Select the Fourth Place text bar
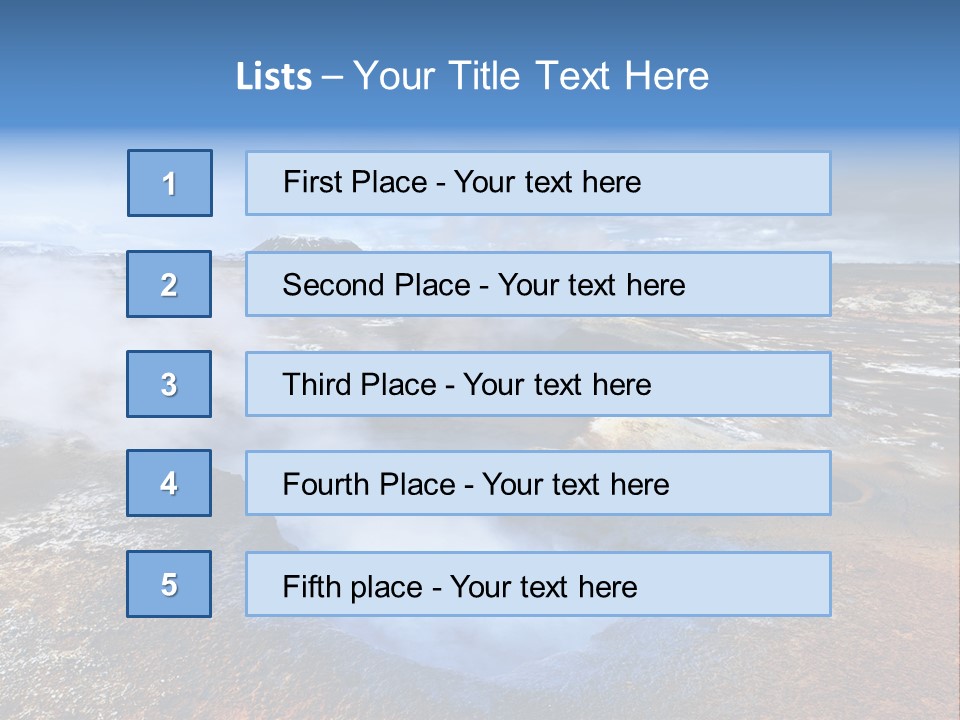The image size is (960, 720). pos(538,483)
